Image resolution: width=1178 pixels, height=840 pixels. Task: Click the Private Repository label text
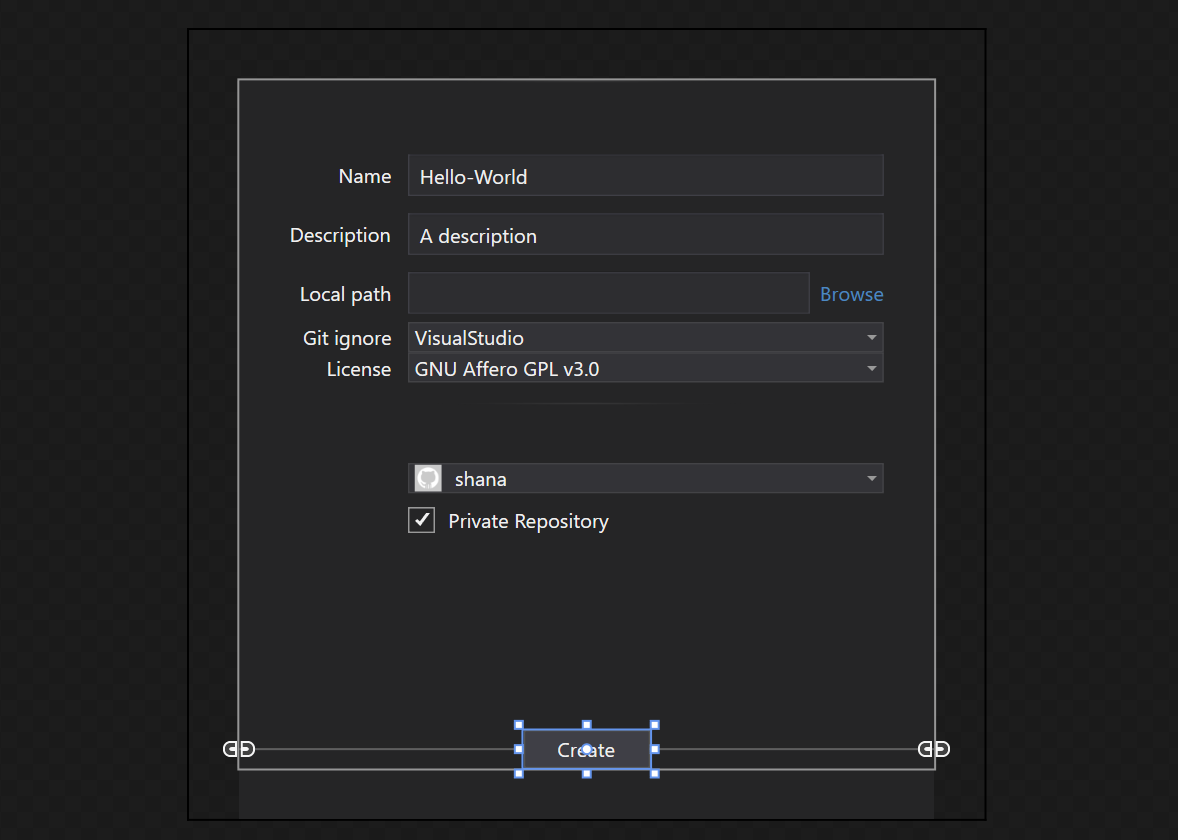point(528,521)
